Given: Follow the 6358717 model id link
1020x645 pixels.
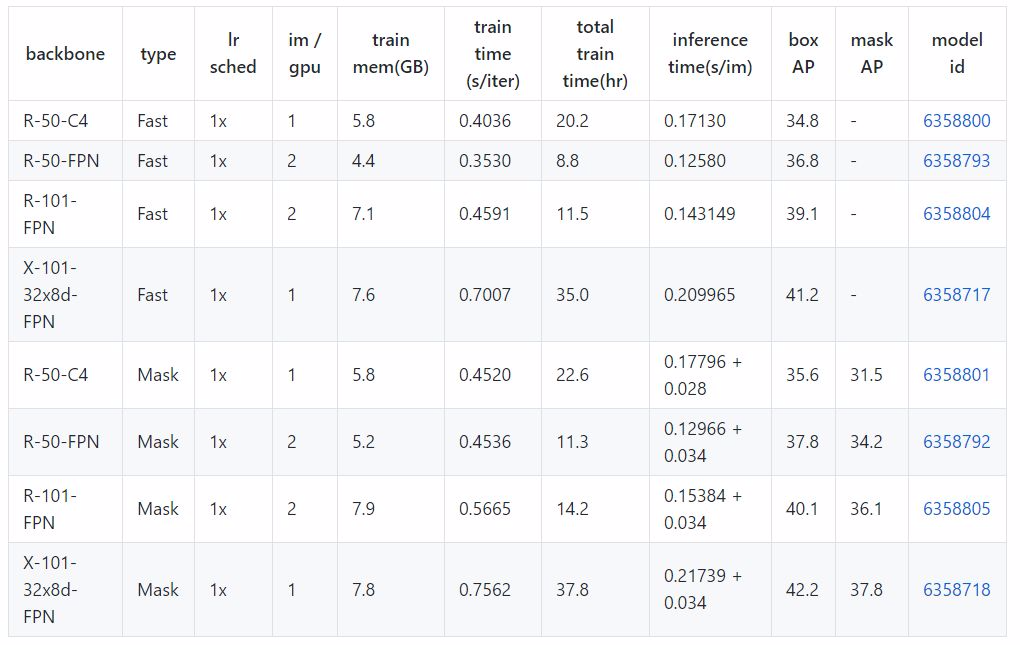Looking at the screenshot, I should point(956,295).
